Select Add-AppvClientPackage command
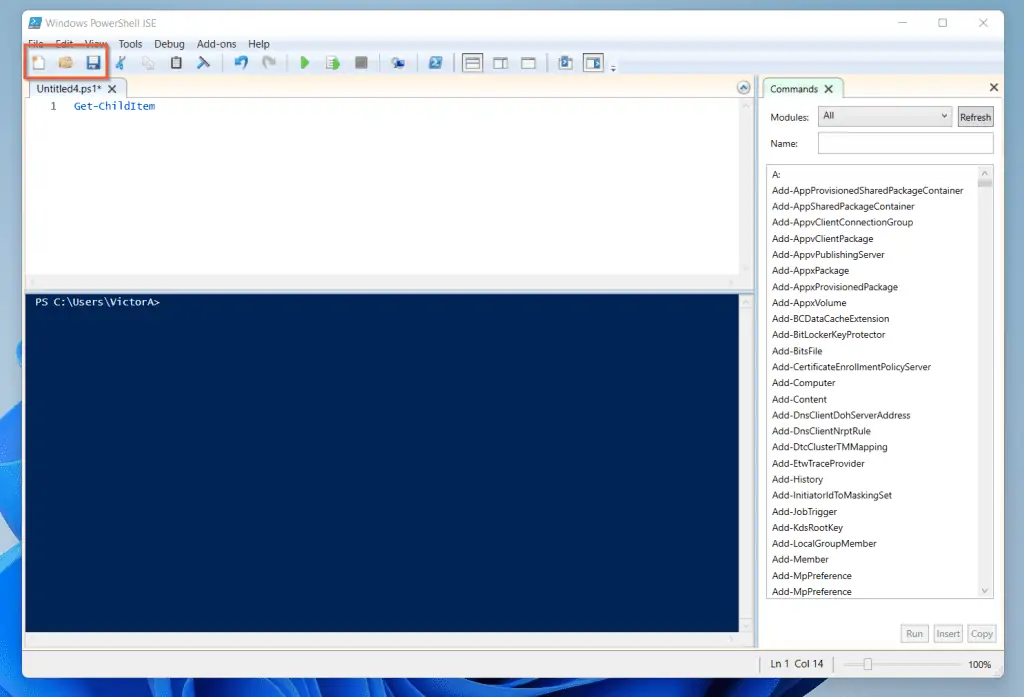The width and height of the screenshot is (1024, 697). [x=822, y=239]
